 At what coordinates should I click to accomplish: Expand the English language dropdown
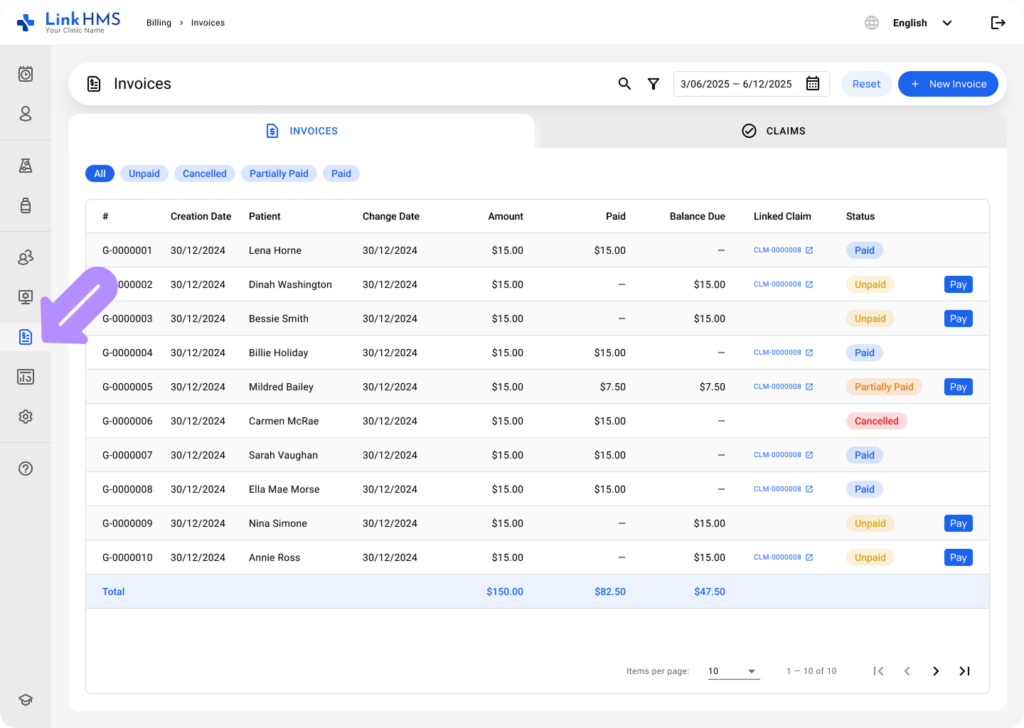coord(922,23)
